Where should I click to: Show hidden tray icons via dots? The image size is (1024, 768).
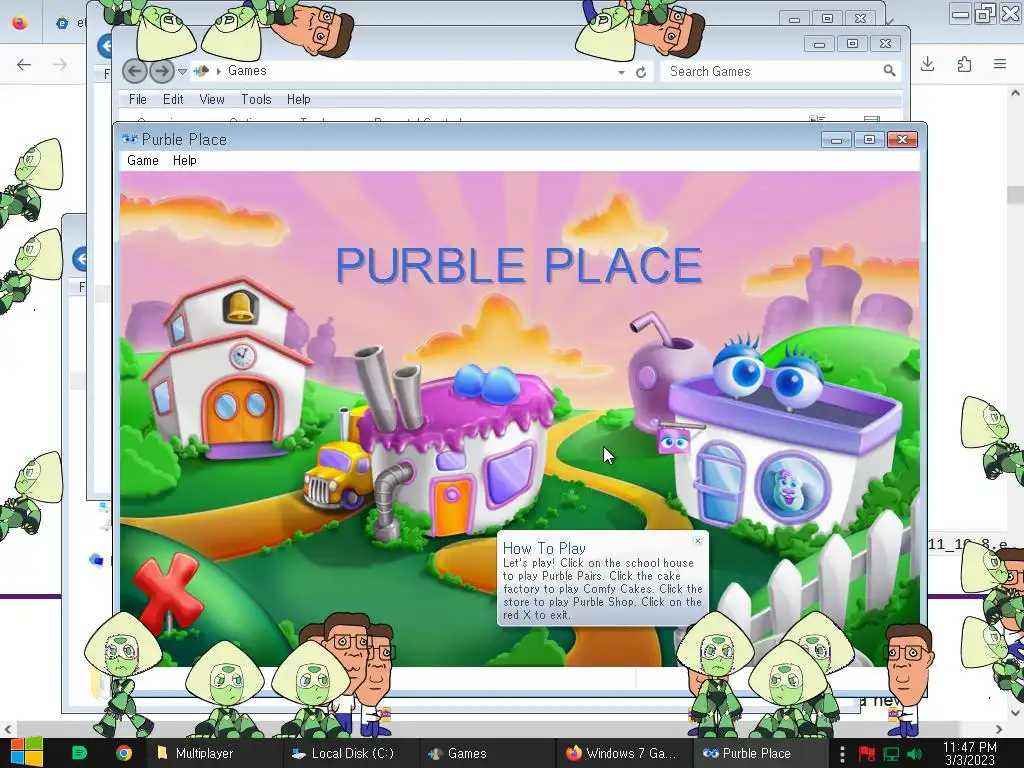pos(842,754)
